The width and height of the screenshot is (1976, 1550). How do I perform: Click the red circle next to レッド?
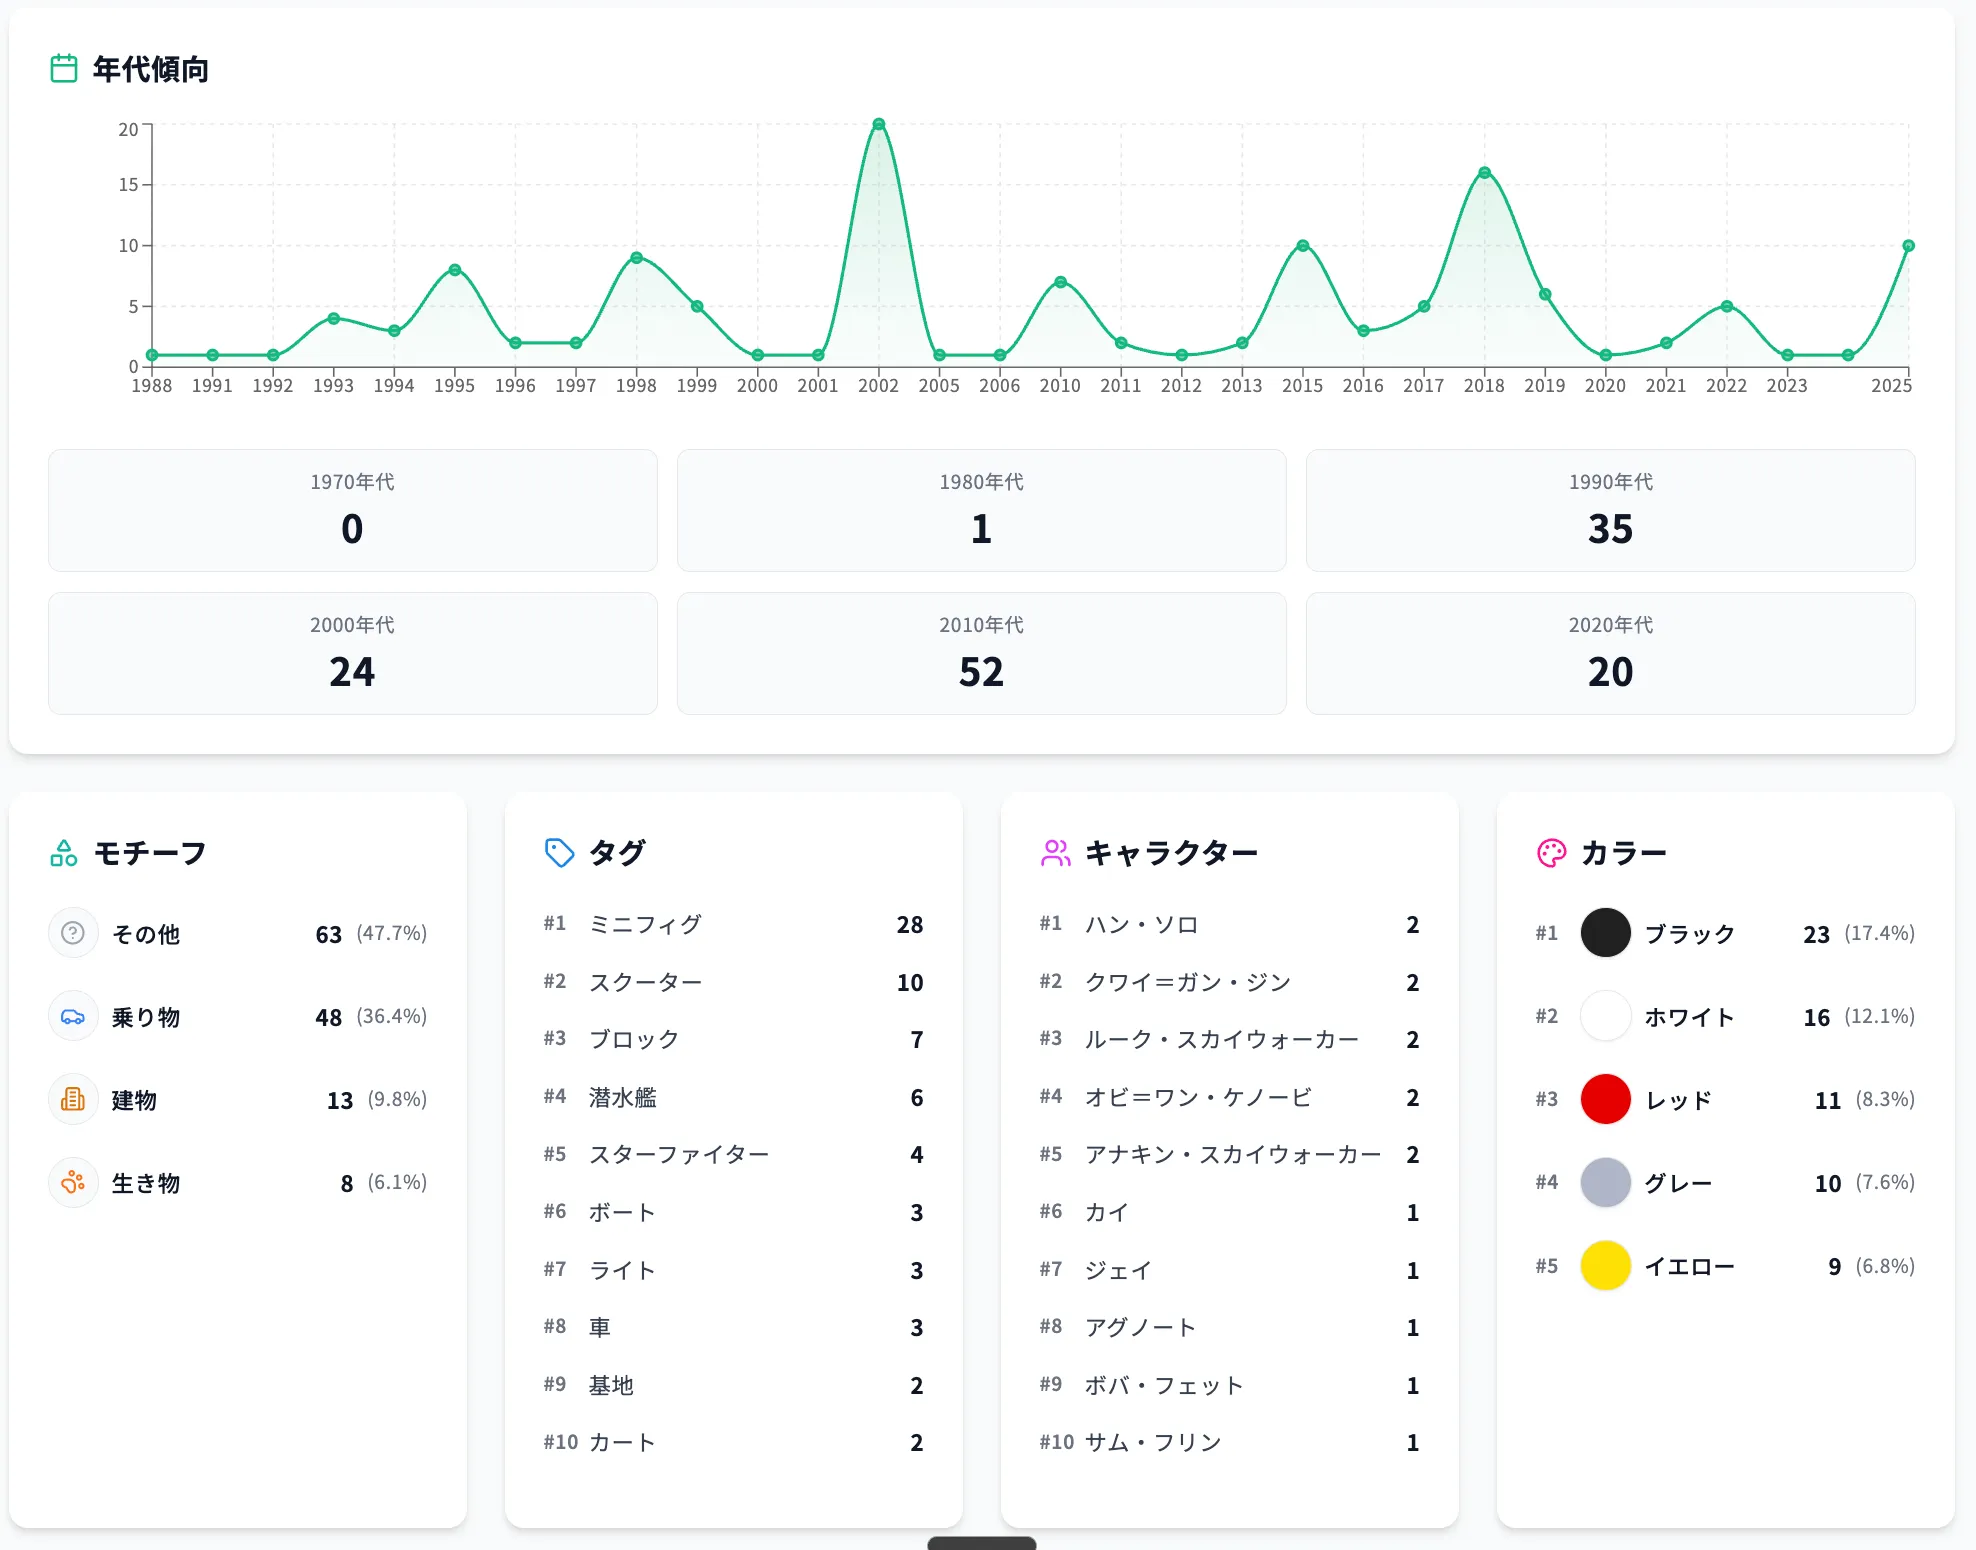pos(1604,1099)
